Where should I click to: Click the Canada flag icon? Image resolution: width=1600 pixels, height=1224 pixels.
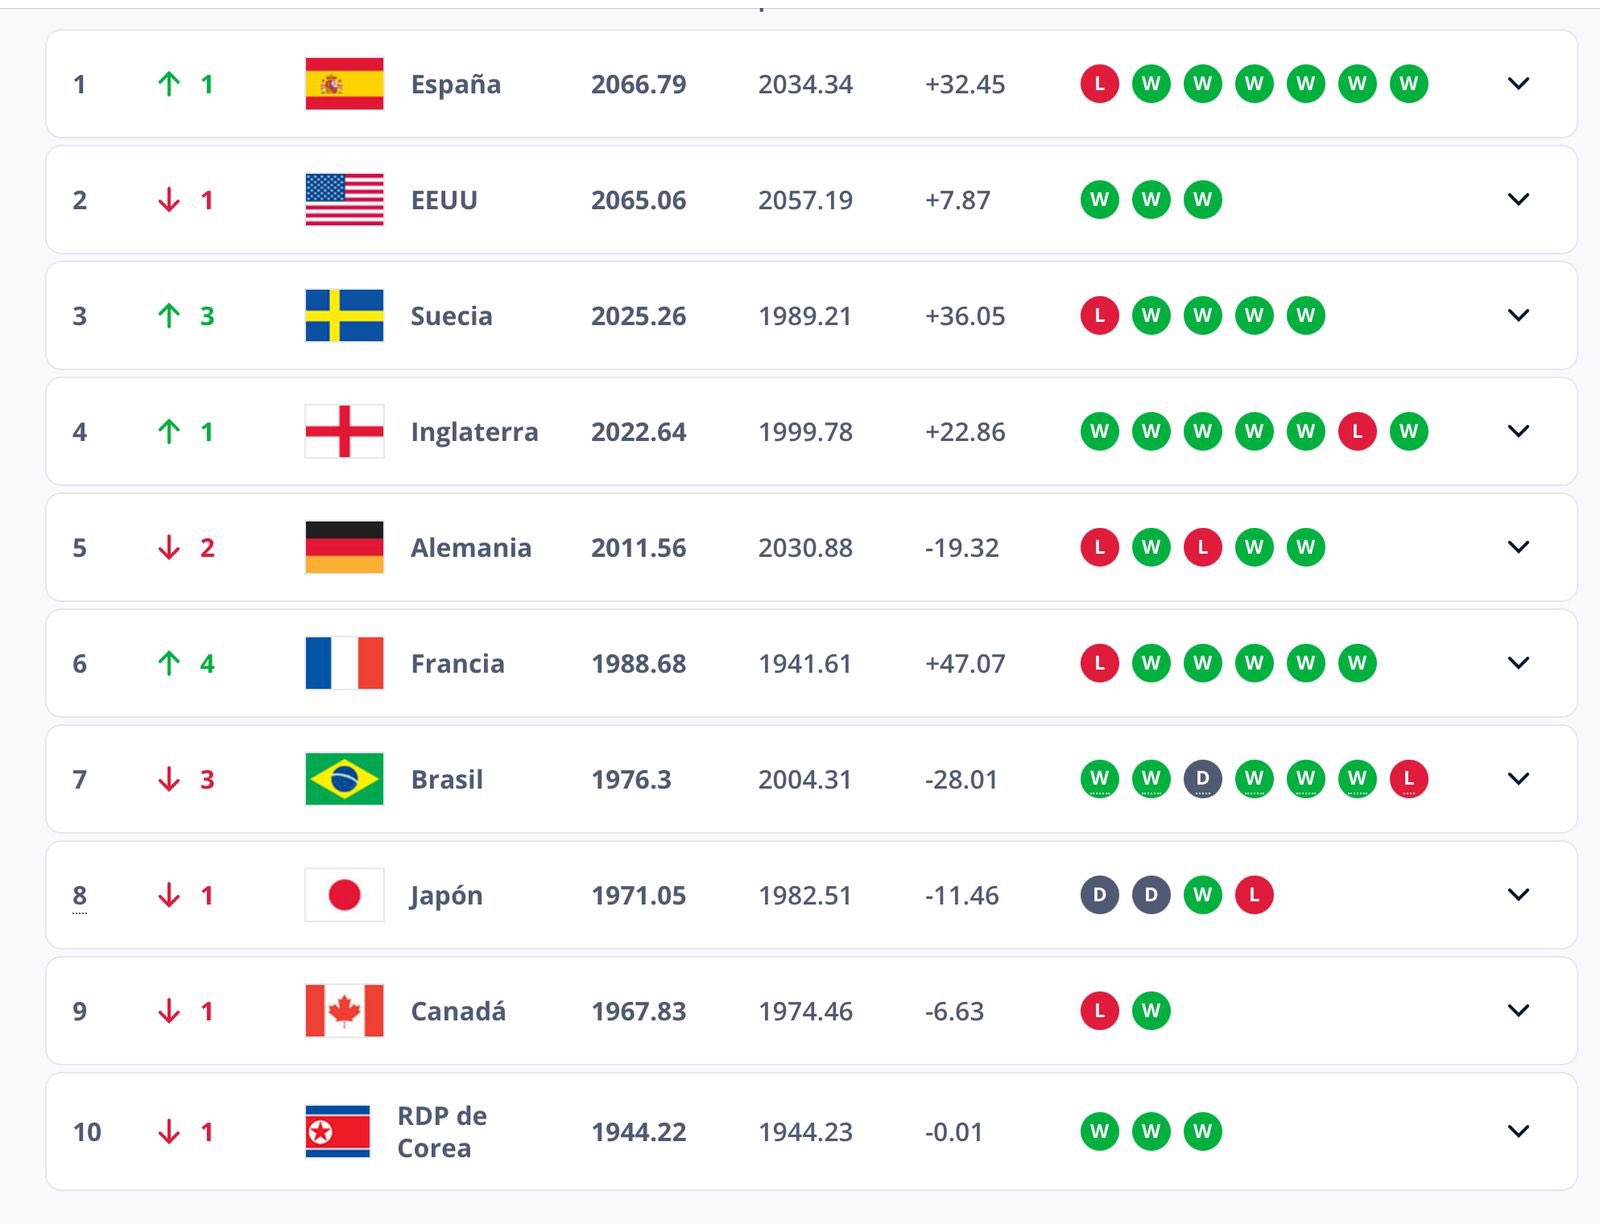point(344,1011)
